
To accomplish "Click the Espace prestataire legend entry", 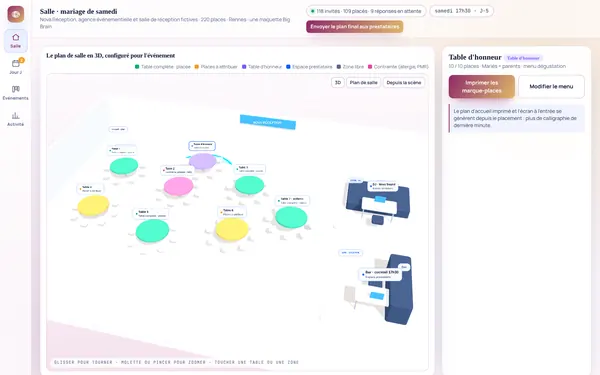I will click(309, 67).
